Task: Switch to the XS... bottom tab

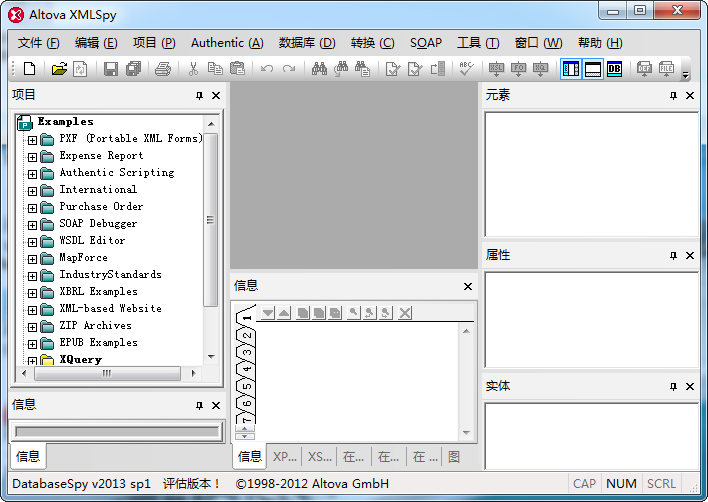Action: coord(319,457)
